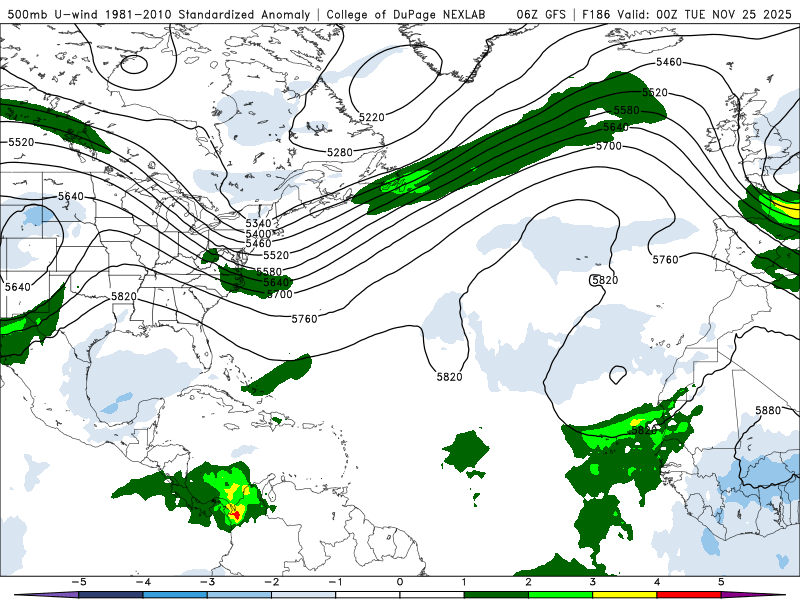Click the colorbar tick label "-5"
The image size is (800, 600).
[79, 582]
